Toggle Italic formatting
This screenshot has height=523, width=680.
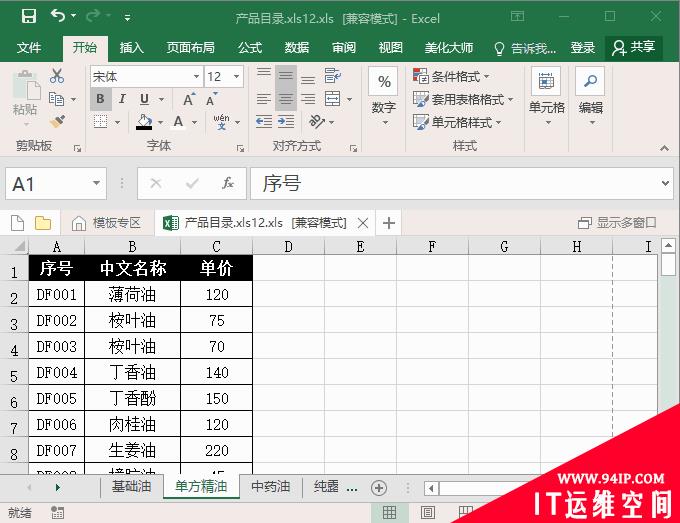coord(122,99)
